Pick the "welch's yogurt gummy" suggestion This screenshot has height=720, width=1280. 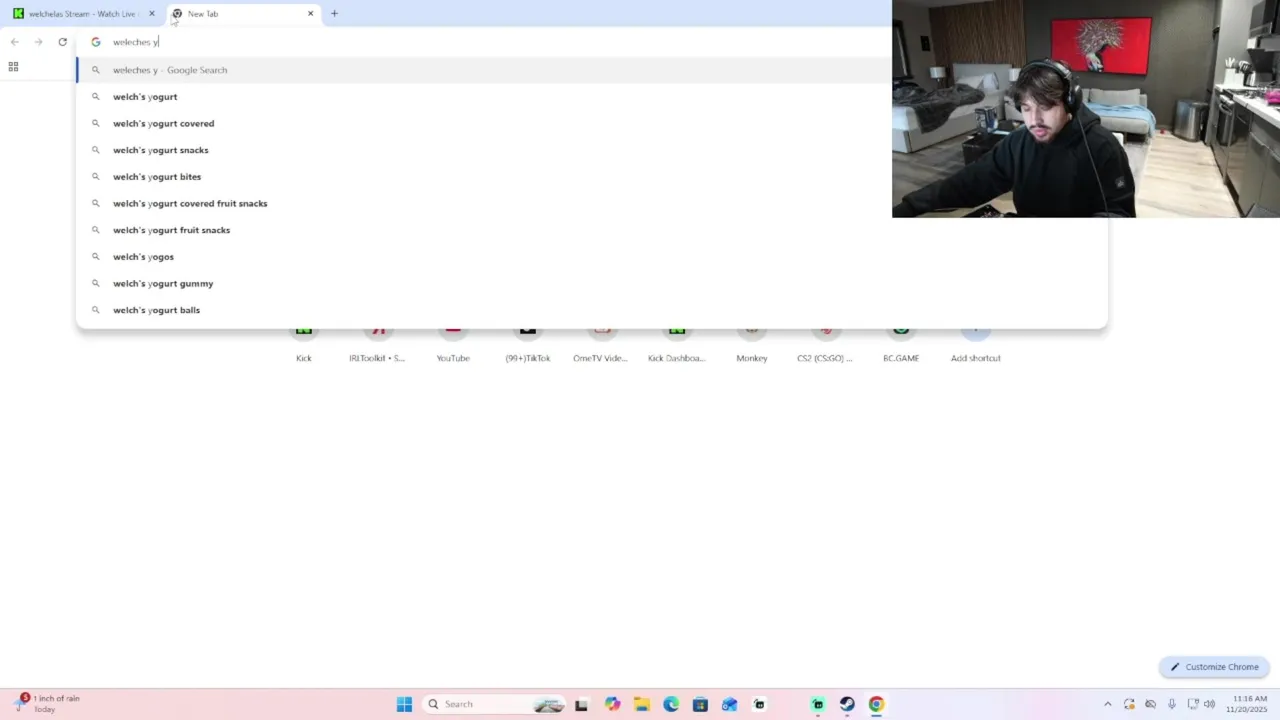(163, 284)
